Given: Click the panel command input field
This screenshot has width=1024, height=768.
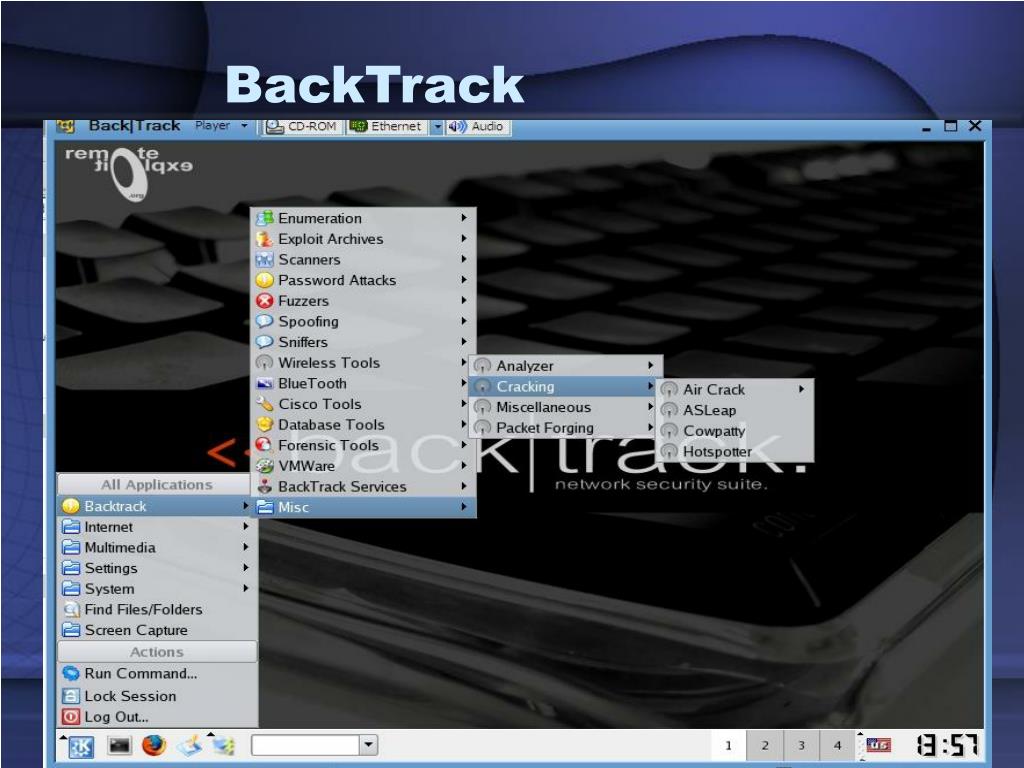Looking at the screenshot, I should coord(305,745).
